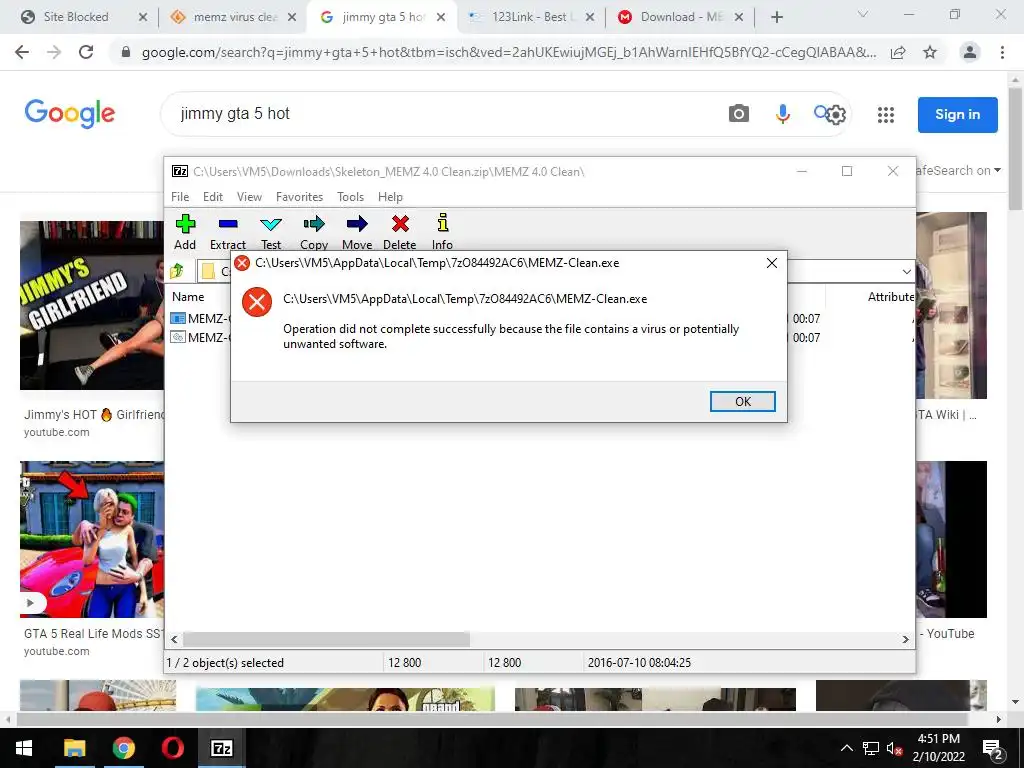Click the browser back arrow

(x=22, y=52)
